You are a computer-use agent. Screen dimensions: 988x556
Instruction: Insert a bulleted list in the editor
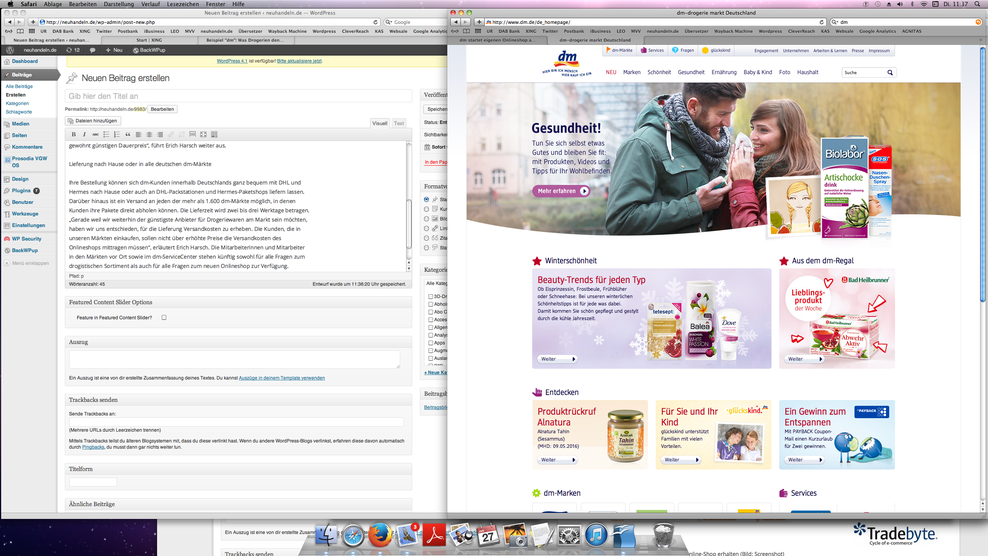(106, 134)
